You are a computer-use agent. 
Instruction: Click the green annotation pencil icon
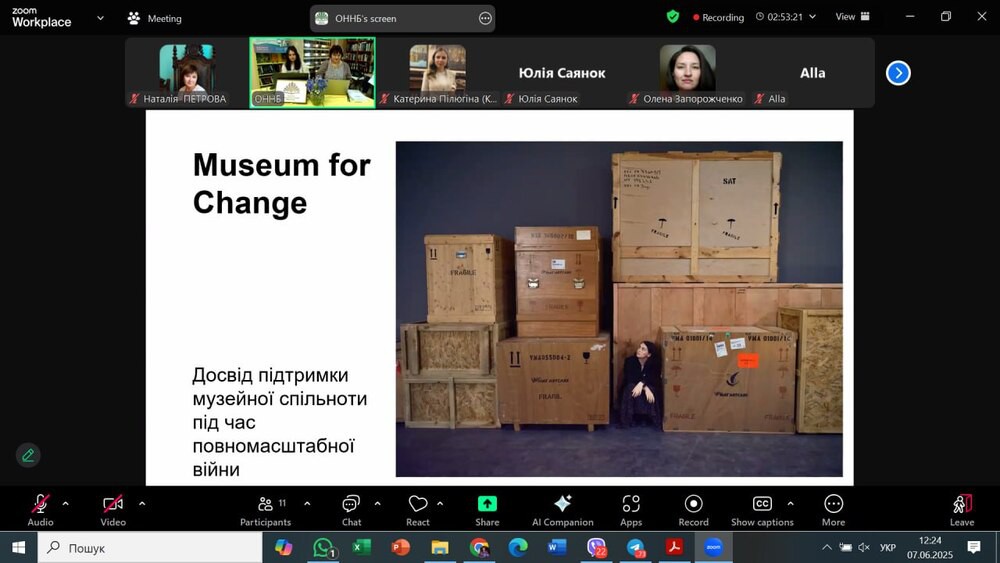click(28, 455)
